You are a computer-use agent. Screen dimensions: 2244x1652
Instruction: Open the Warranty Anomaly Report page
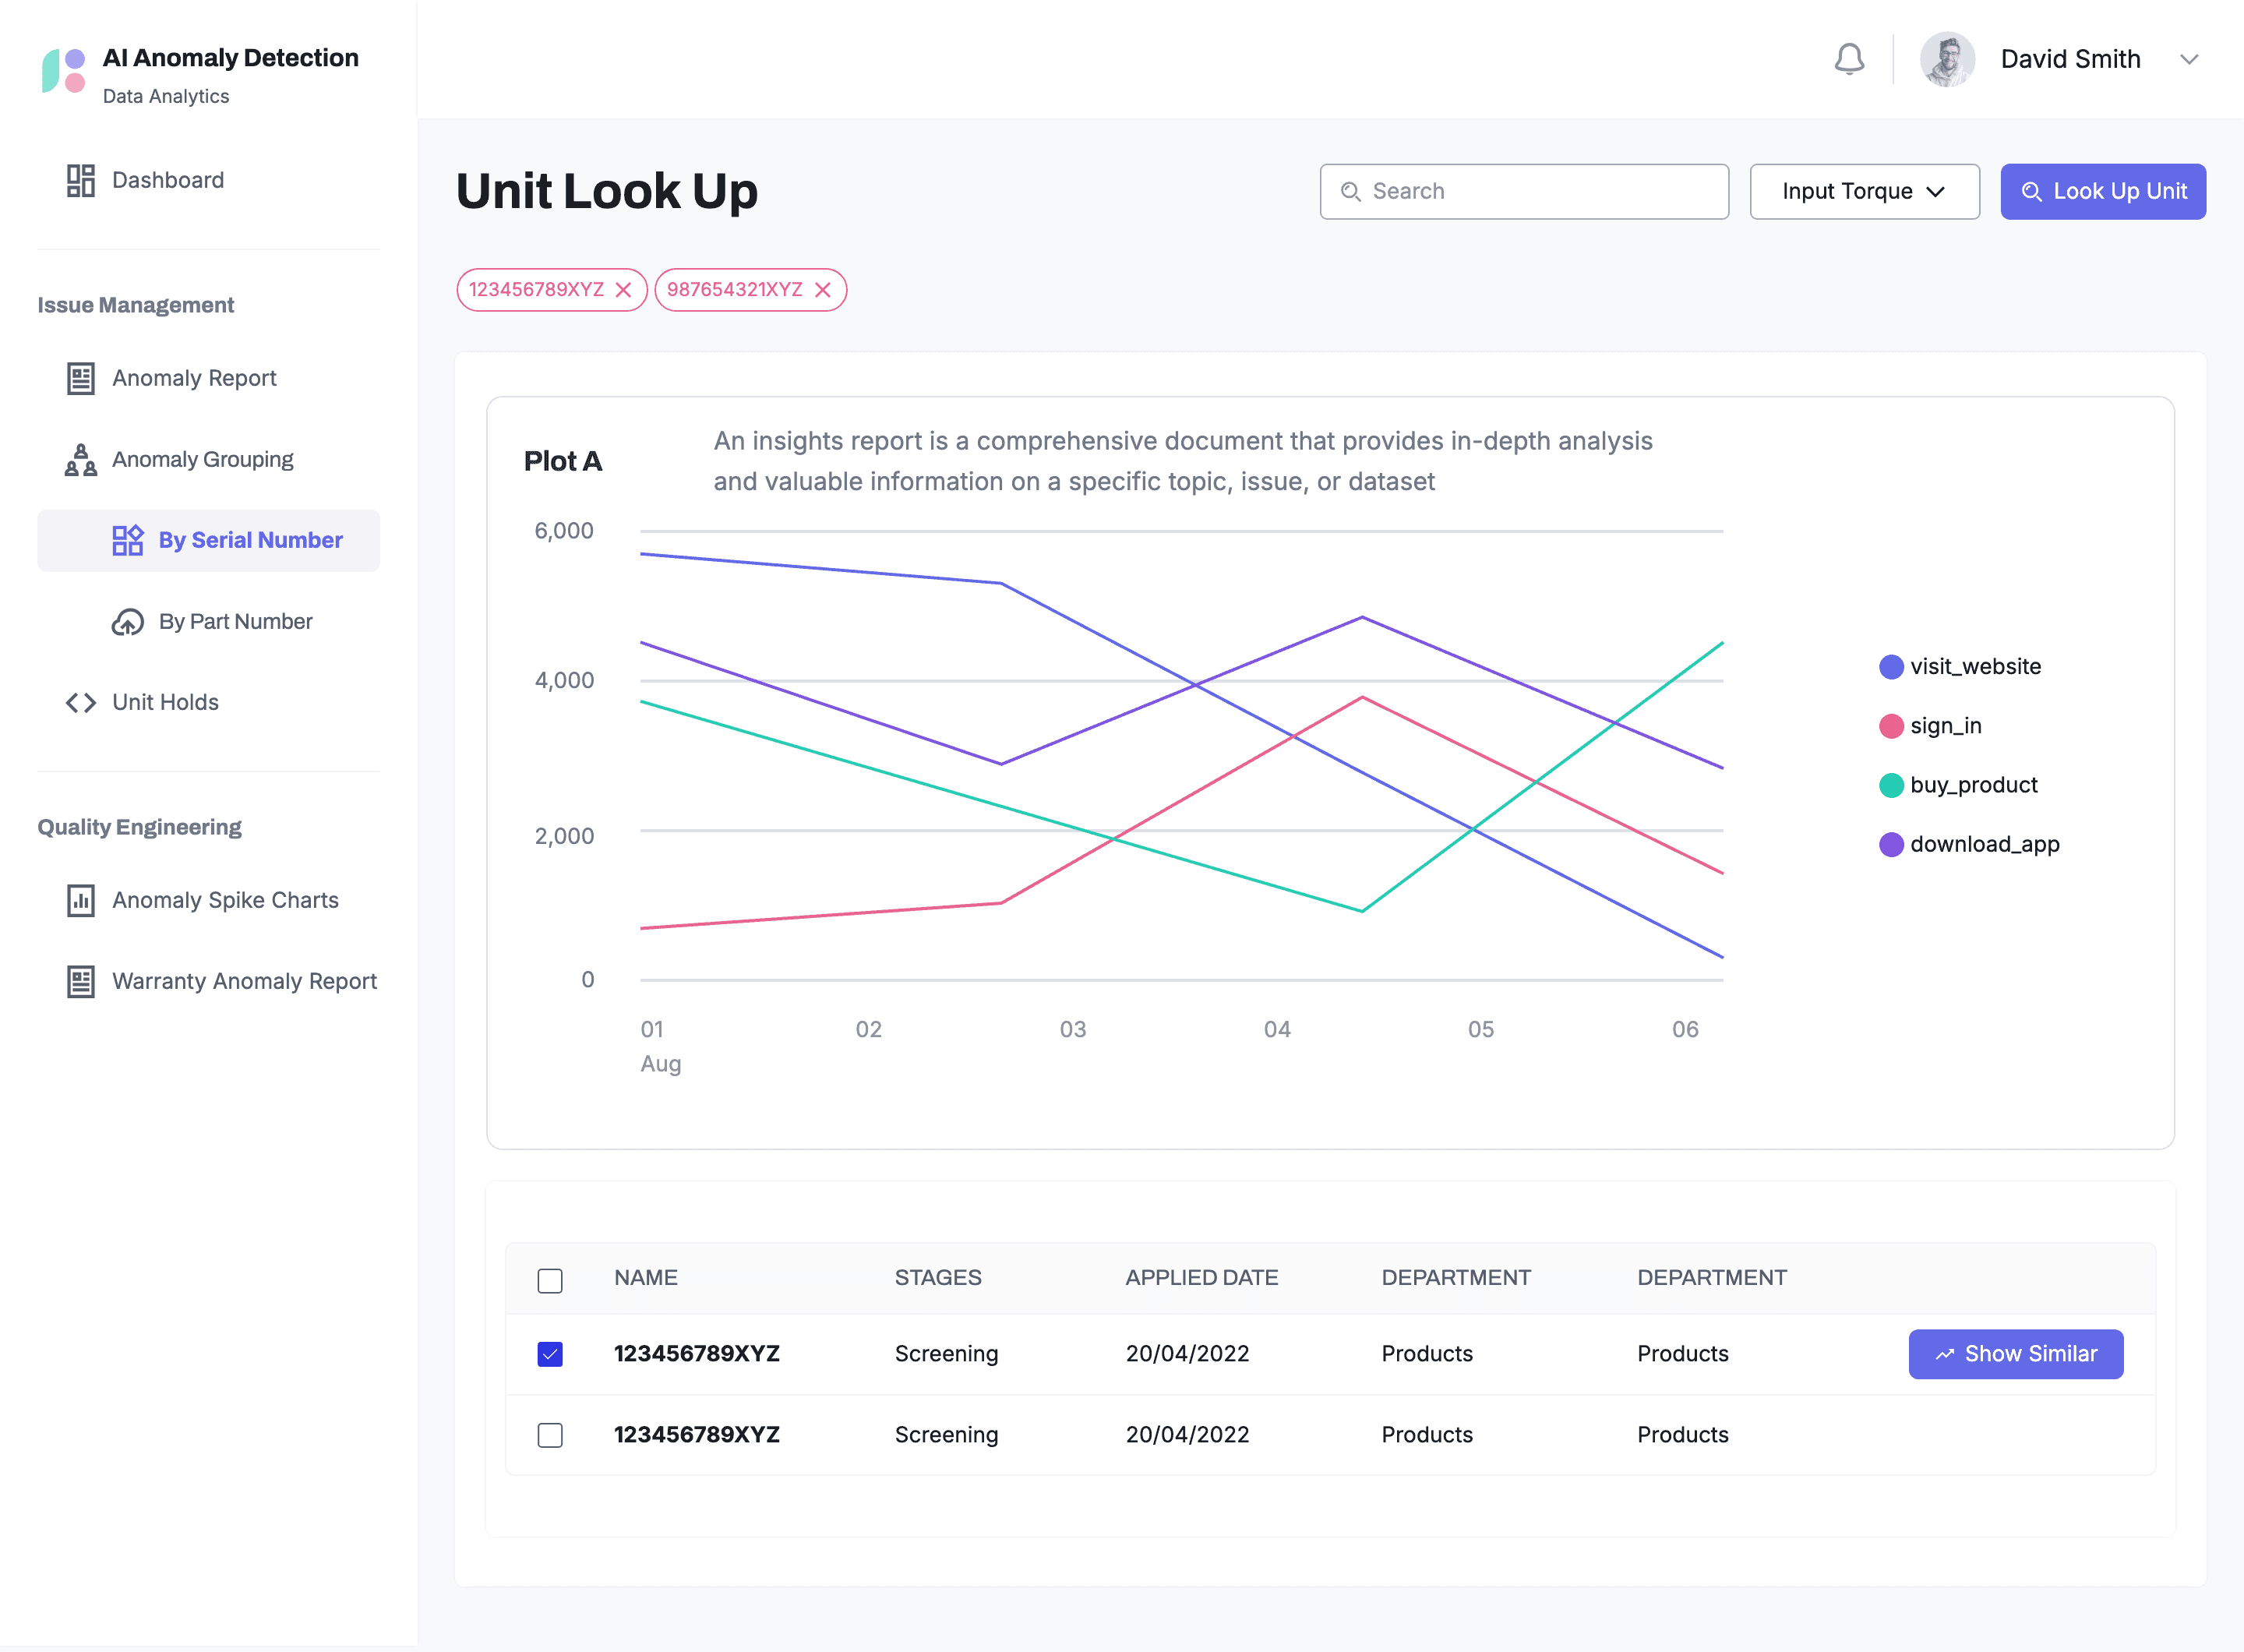coord(244,981)
